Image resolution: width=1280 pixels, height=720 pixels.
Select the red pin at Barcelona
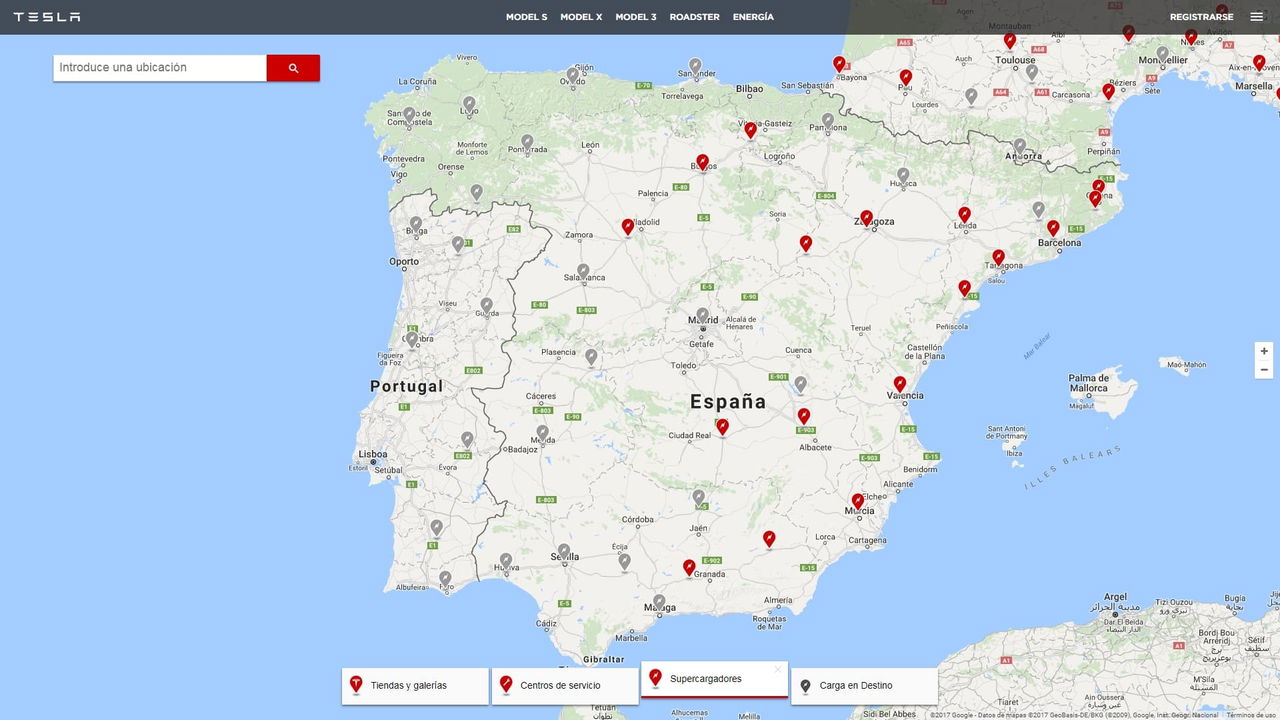point(1053,228)
